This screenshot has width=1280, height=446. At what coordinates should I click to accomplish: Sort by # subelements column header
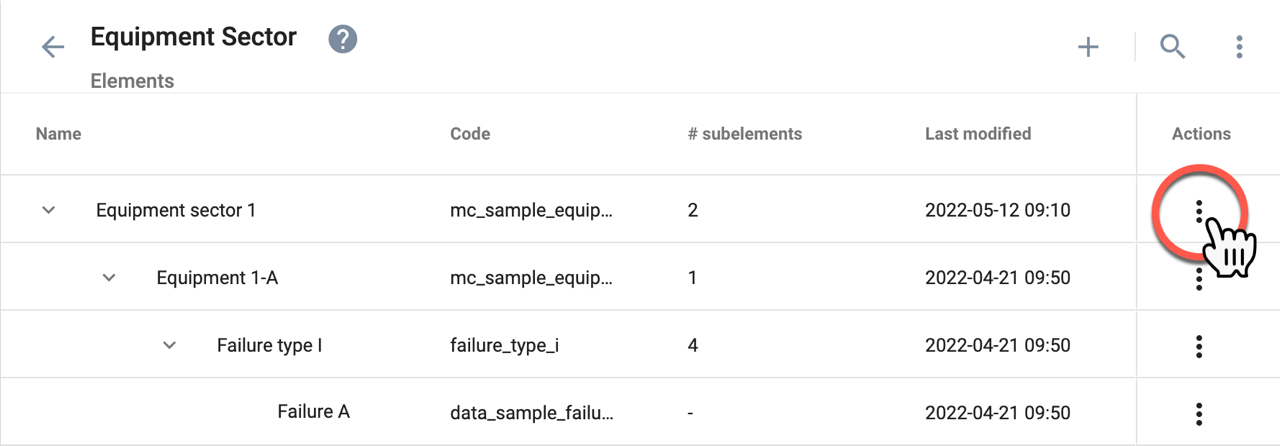click(745, 133)
